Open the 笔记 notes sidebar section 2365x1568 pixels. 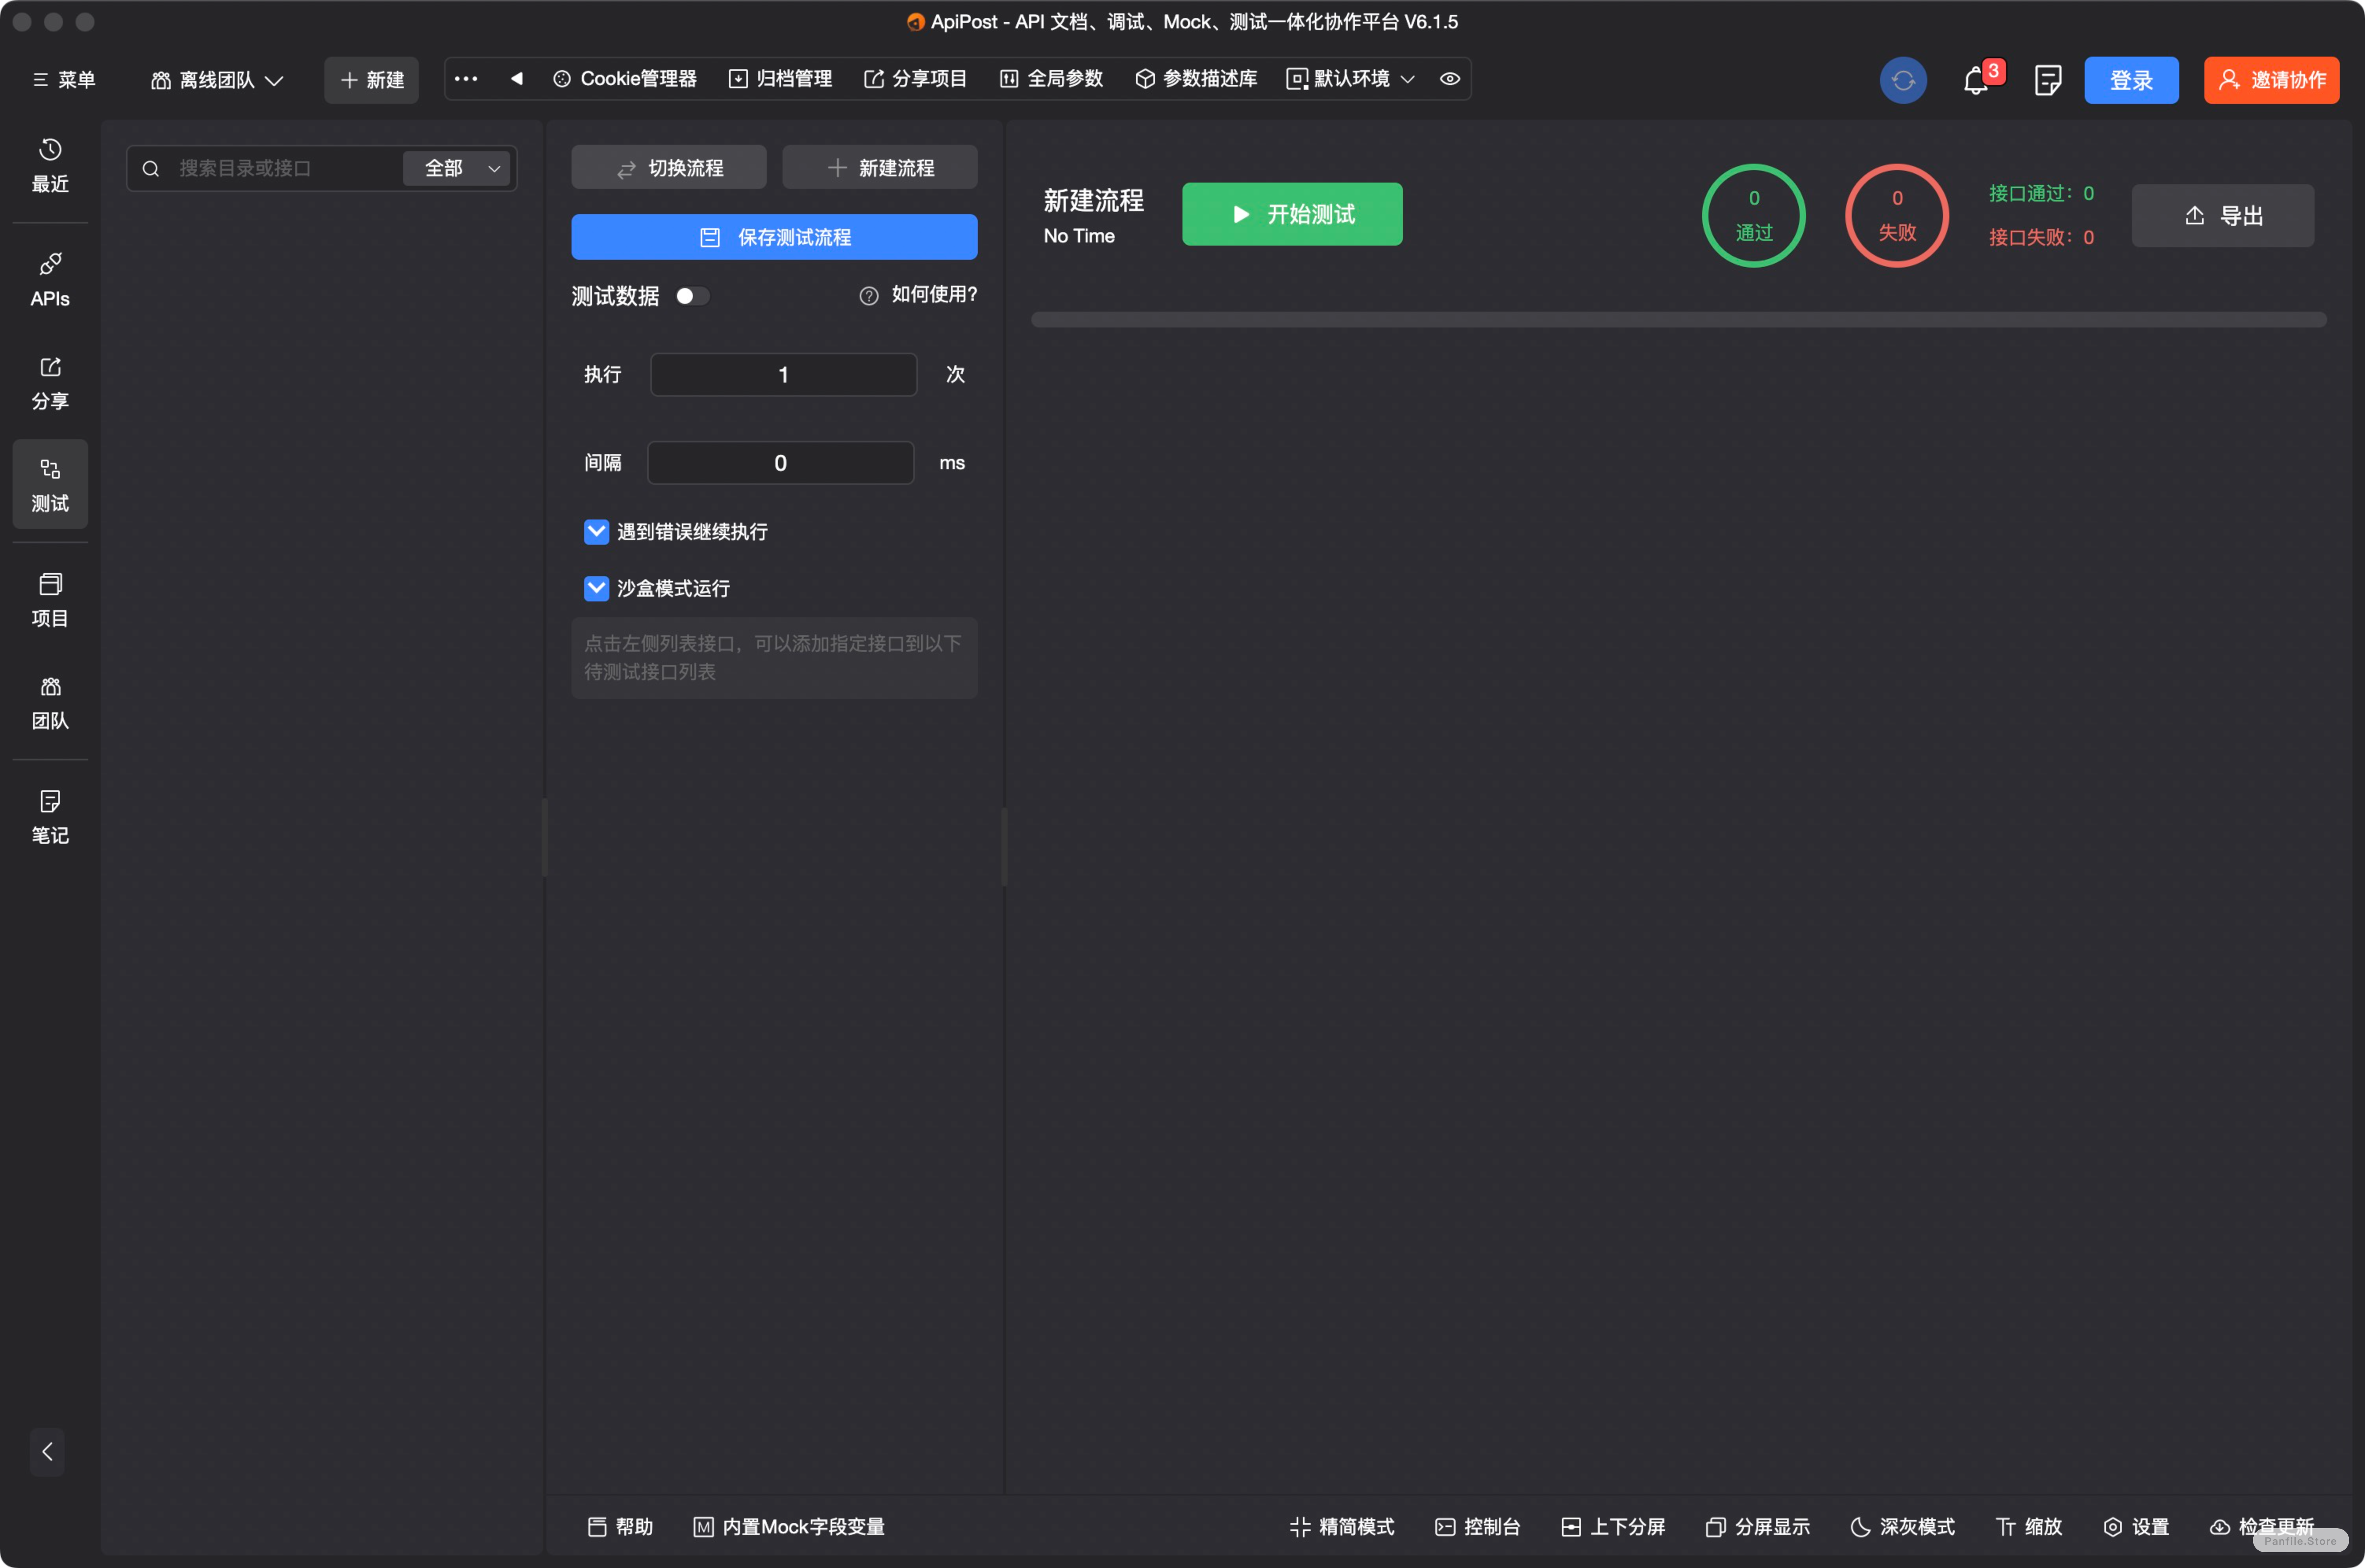pos(50,817)
